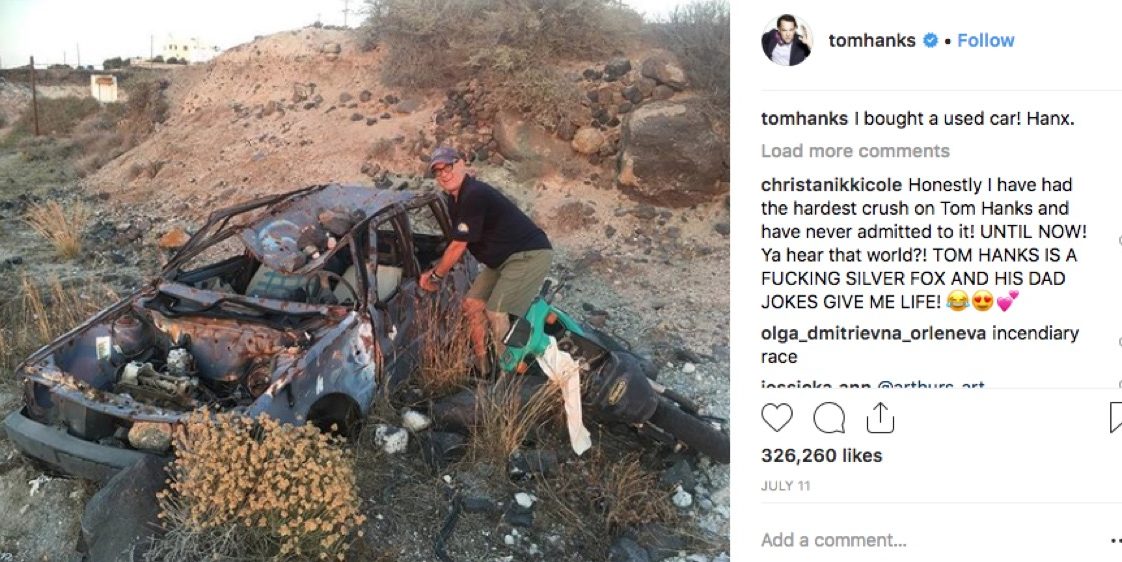Open the tomhanks profile picture avatar
The height and width of the screenshot is (562, 1122).
click(786, 40)
